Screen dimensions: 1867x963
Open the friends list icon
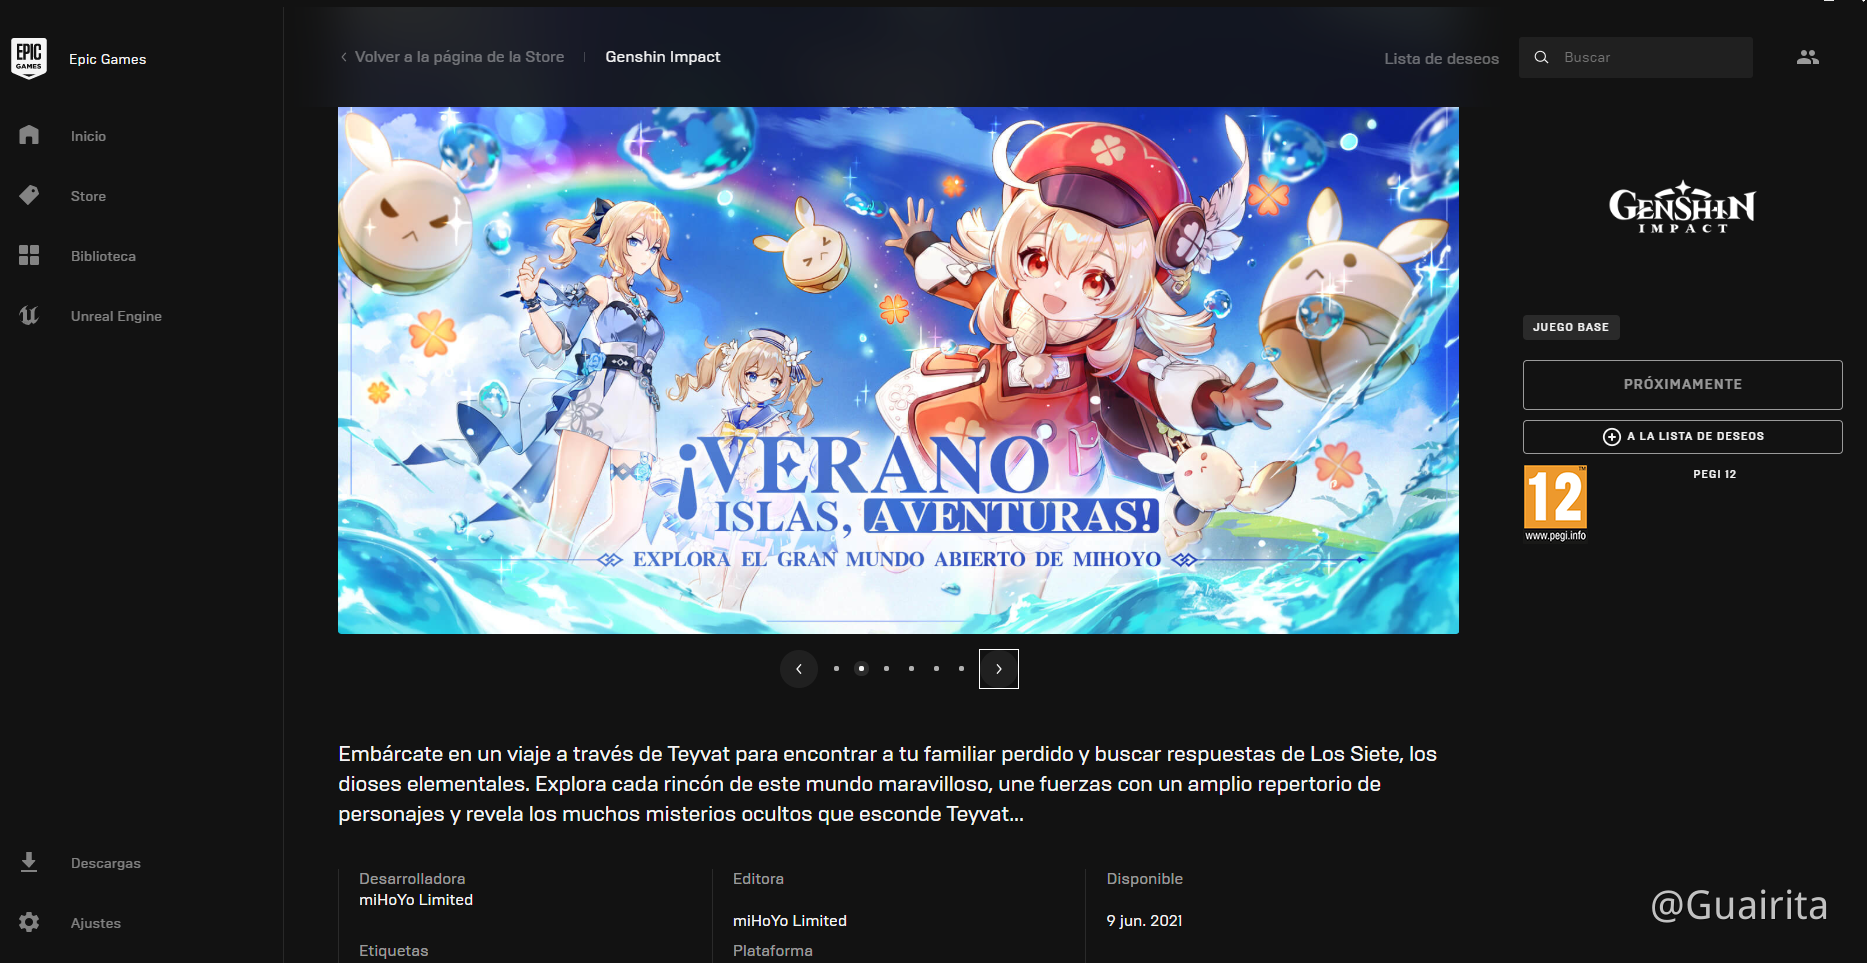(x=1807, y=57)
